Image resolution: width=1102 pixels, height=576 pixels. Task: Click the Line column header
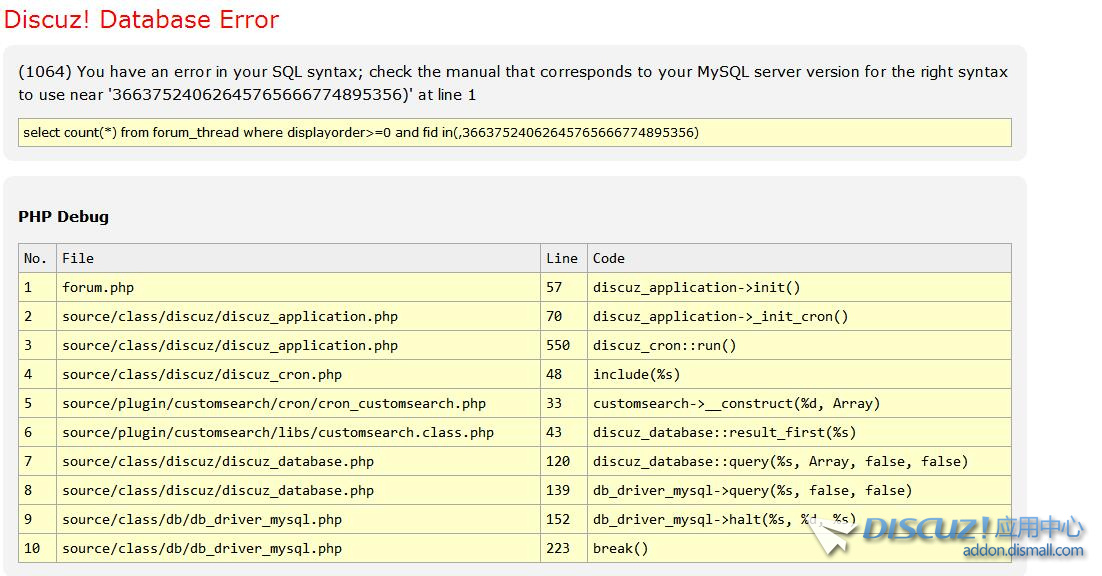562,258
